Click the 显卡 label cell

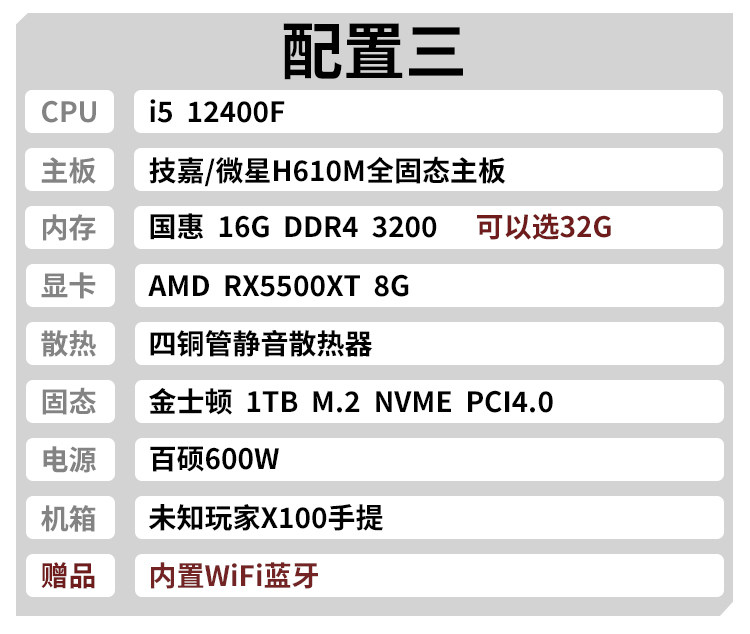click(69, 286)
